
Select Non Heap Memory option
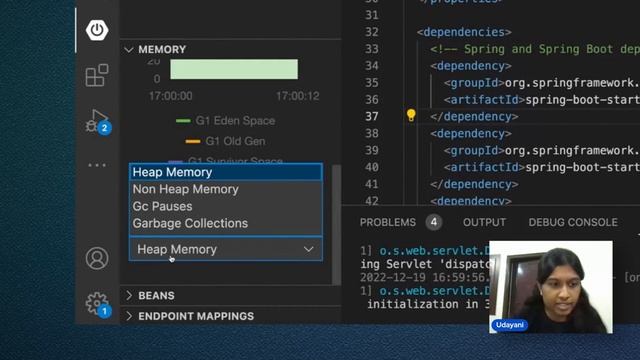226,189
